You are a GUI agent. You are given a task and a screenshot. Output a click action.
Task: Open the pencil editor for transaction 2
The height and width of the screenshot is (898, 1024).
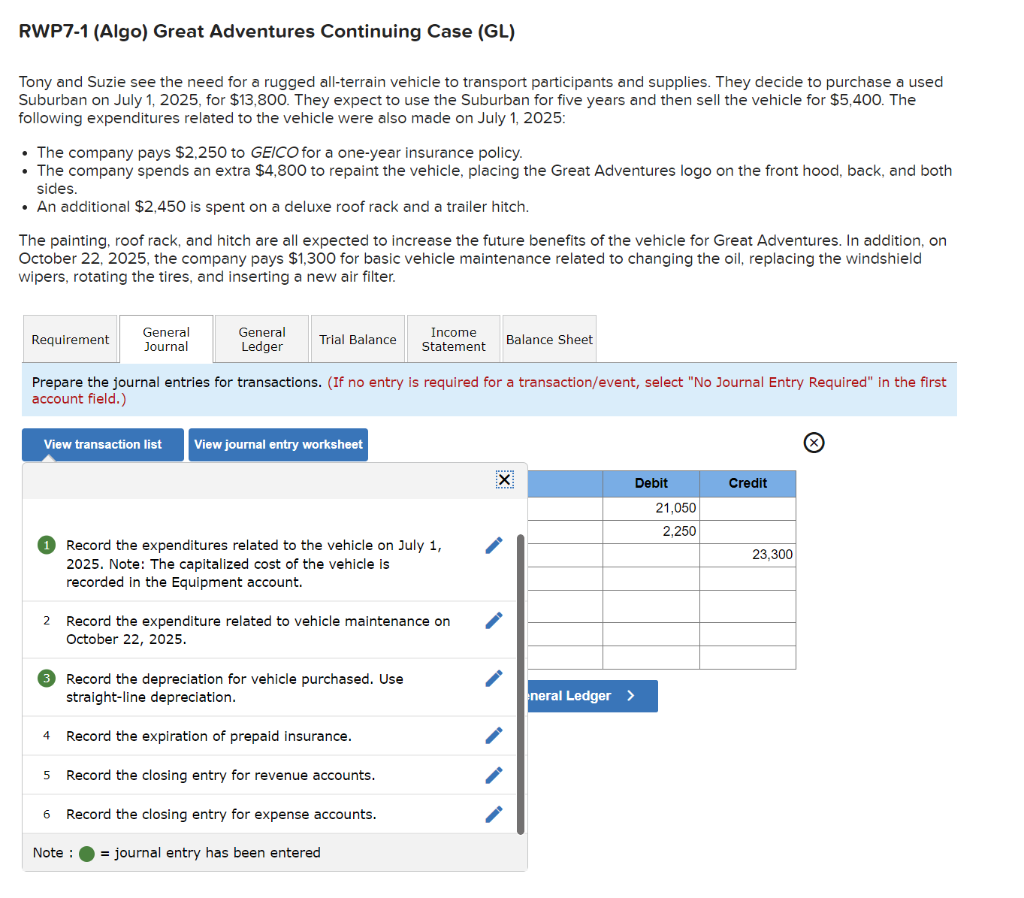(x=493, y=620)
